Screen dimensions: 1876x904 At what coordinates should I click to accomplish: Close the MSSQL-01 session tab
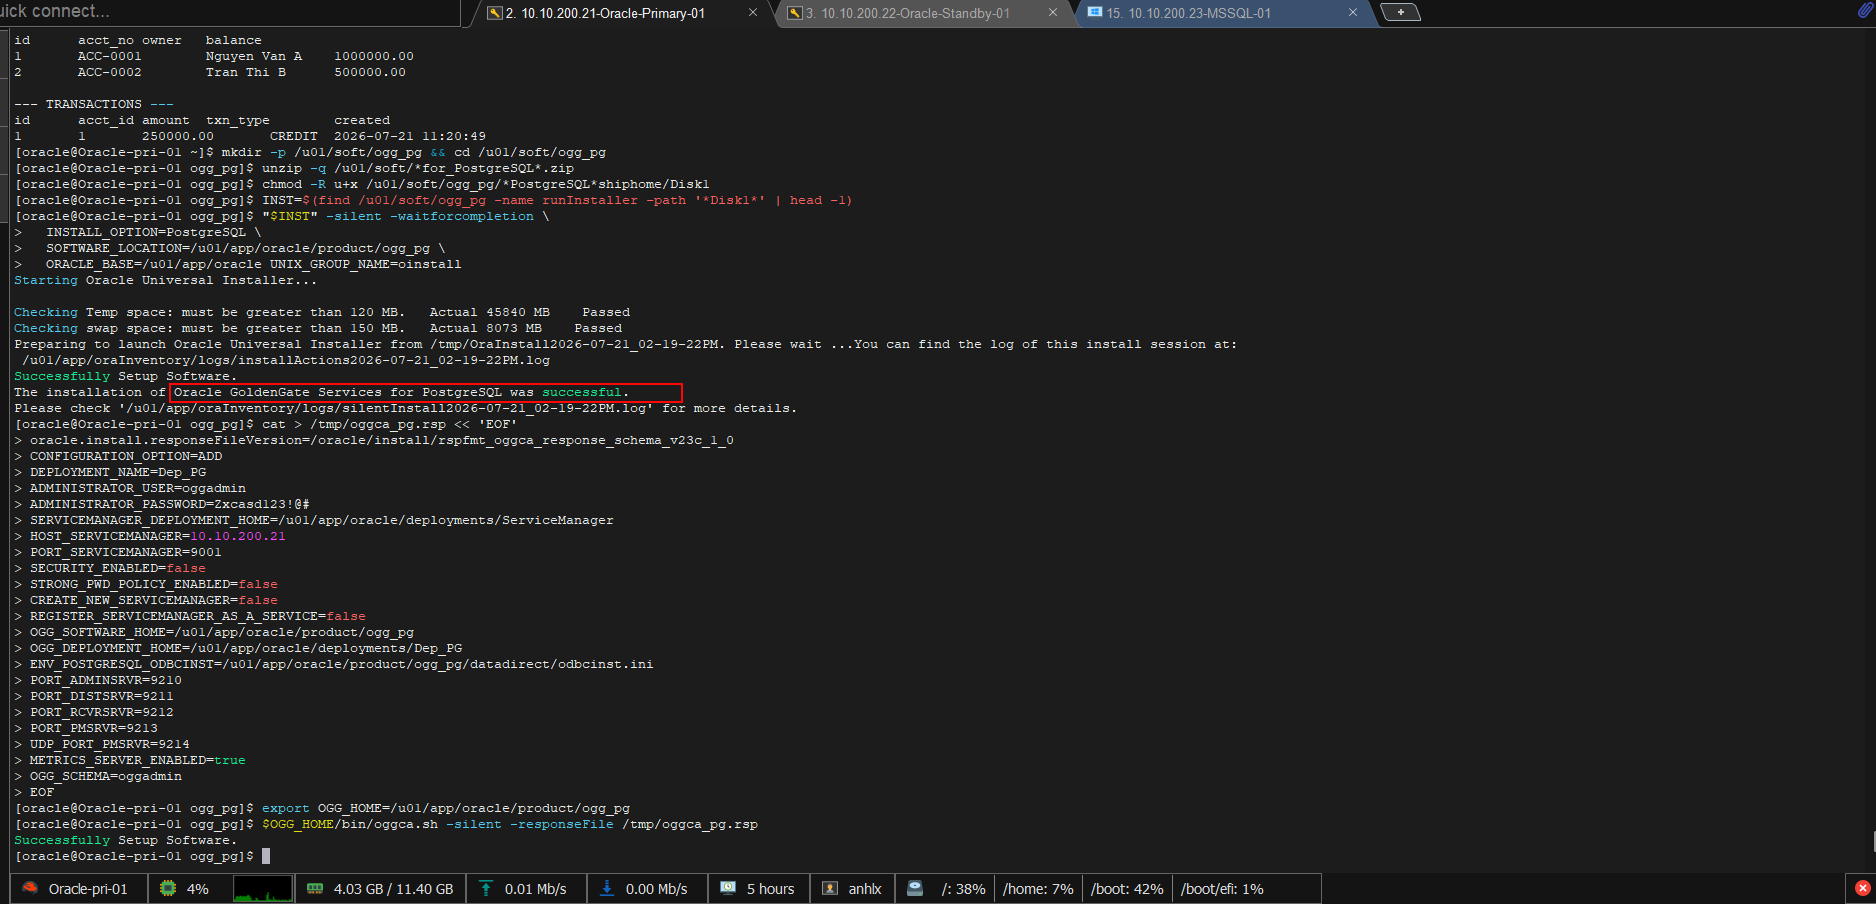pyautogui.click(x=1353, y=13)
